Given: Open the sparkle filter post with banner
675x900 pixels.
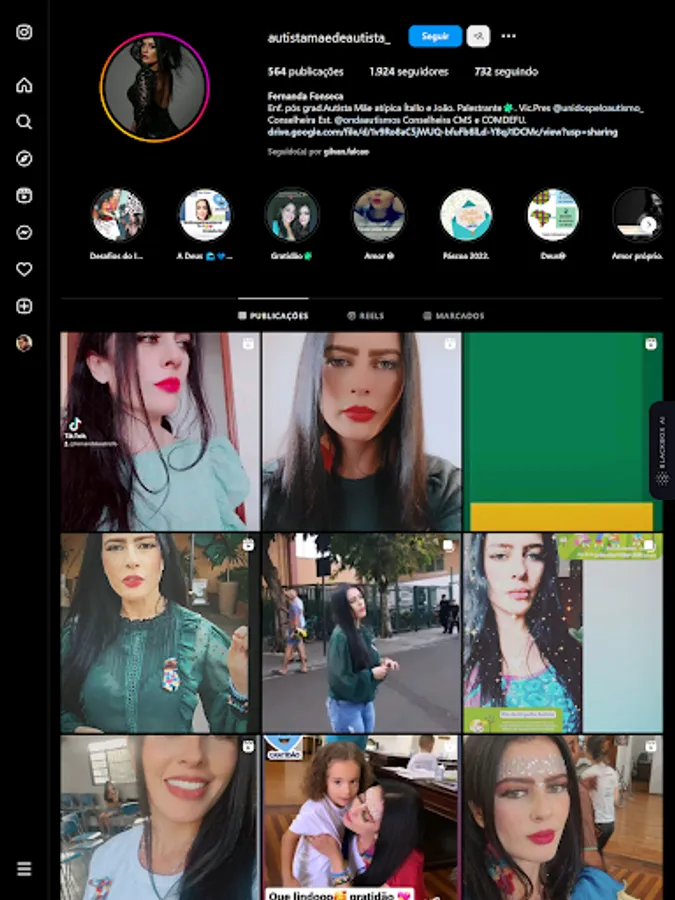Looking at the screenshot, I should pos(563,633).
